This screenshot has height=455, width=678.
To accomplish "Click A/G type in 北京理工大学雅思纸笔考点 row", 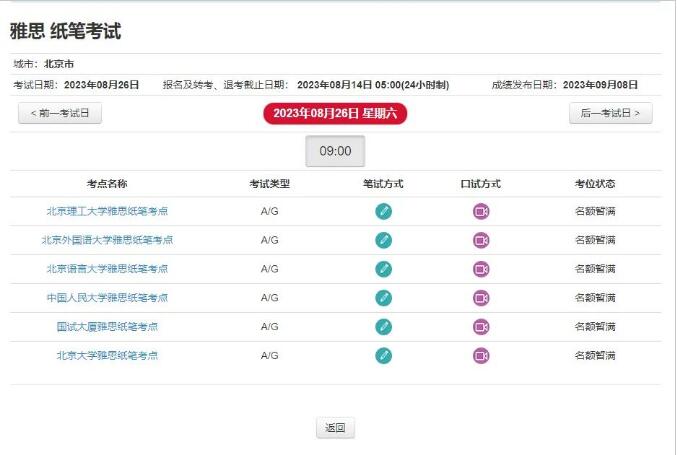I will pyautogui.click(x=270, y=211).
